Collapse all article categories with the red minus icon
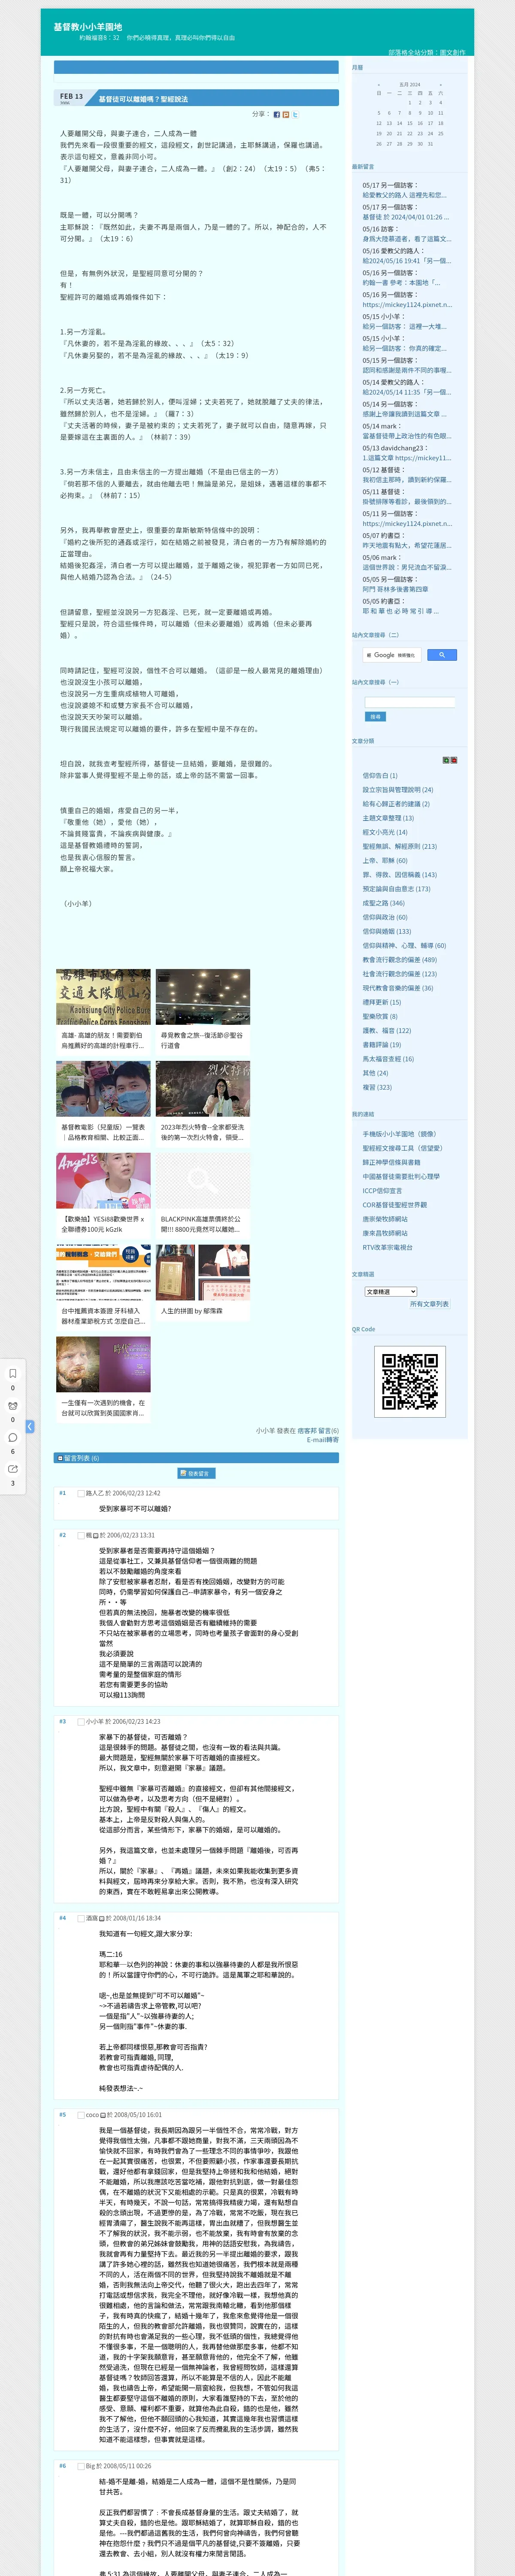Image resolution: width=515 pixels, height=2576 pixels. (454, 760)
